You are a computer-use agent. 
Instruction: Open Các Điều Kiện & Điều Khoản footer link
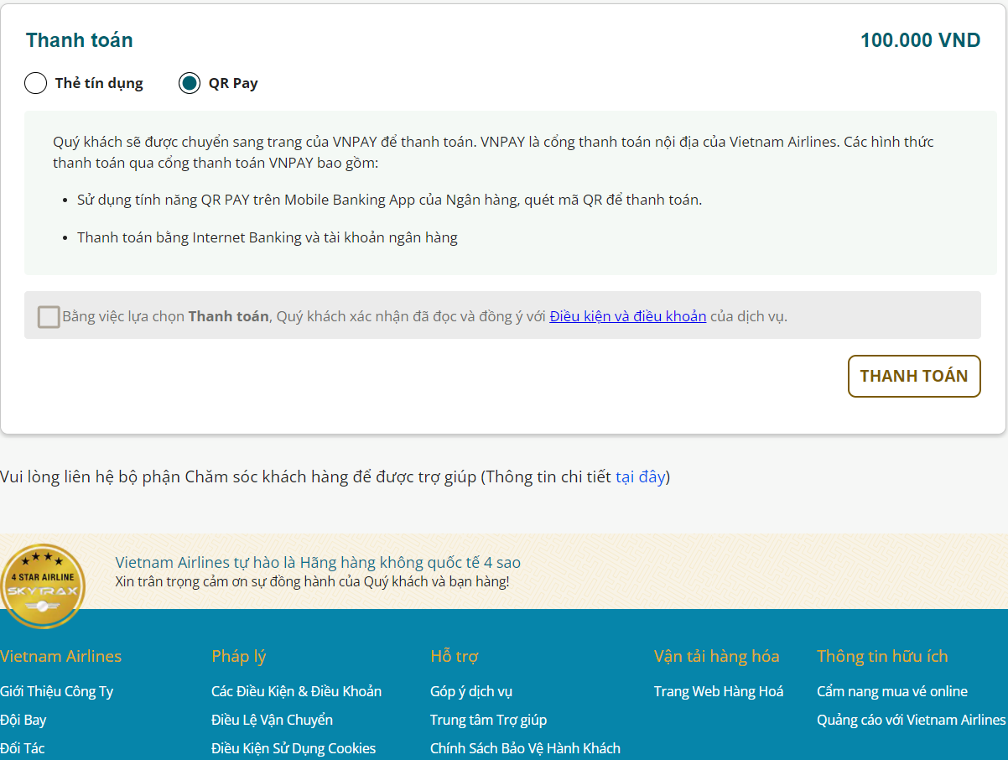tap(296, 691)
